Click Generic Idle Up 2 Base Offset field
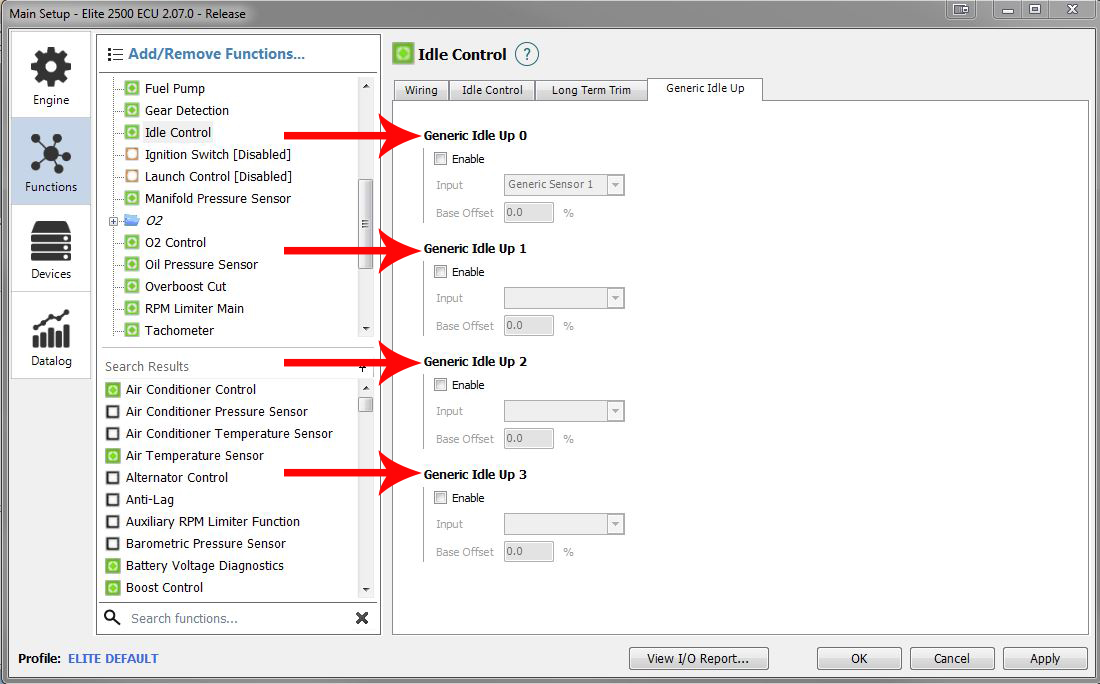This screenshot has width=1100, height=684. click(x=529, y=438)
